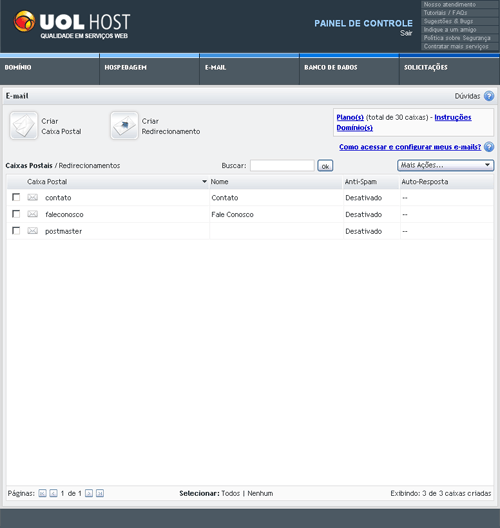Go to first page pagination icon

(x=42, y=493)
